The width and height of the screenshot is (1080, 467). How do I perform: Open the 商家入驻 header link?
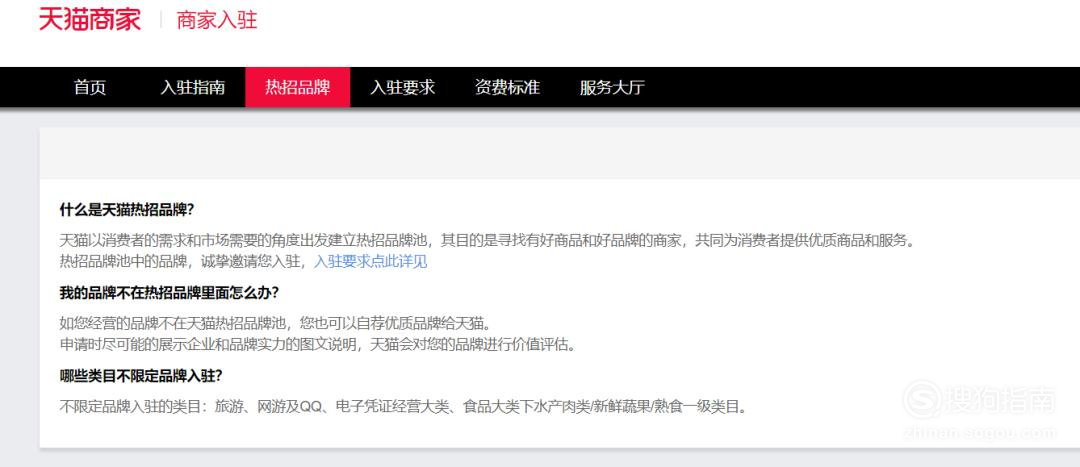pyautogui.click(x=217, y=20)
